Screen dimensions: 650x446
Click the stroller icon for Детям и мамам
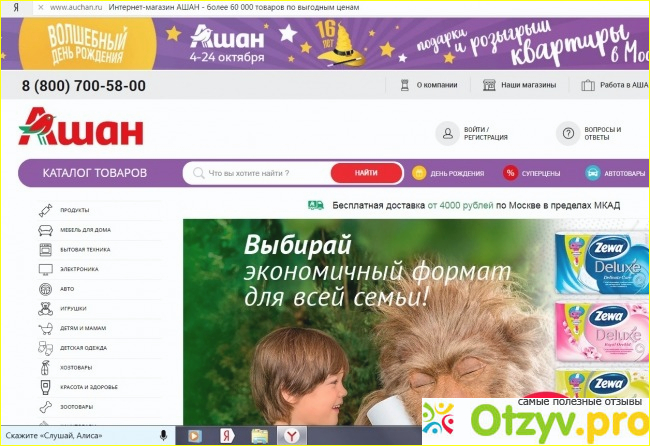click(46, 328)
